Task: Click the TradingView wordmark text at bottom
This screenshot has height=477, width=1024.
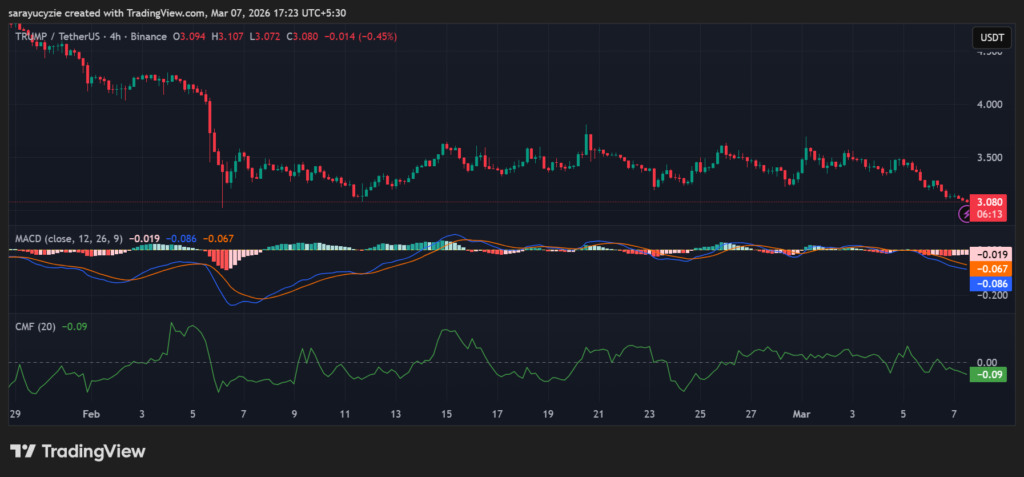Action: pyautogui.click(x=92, y=452)
